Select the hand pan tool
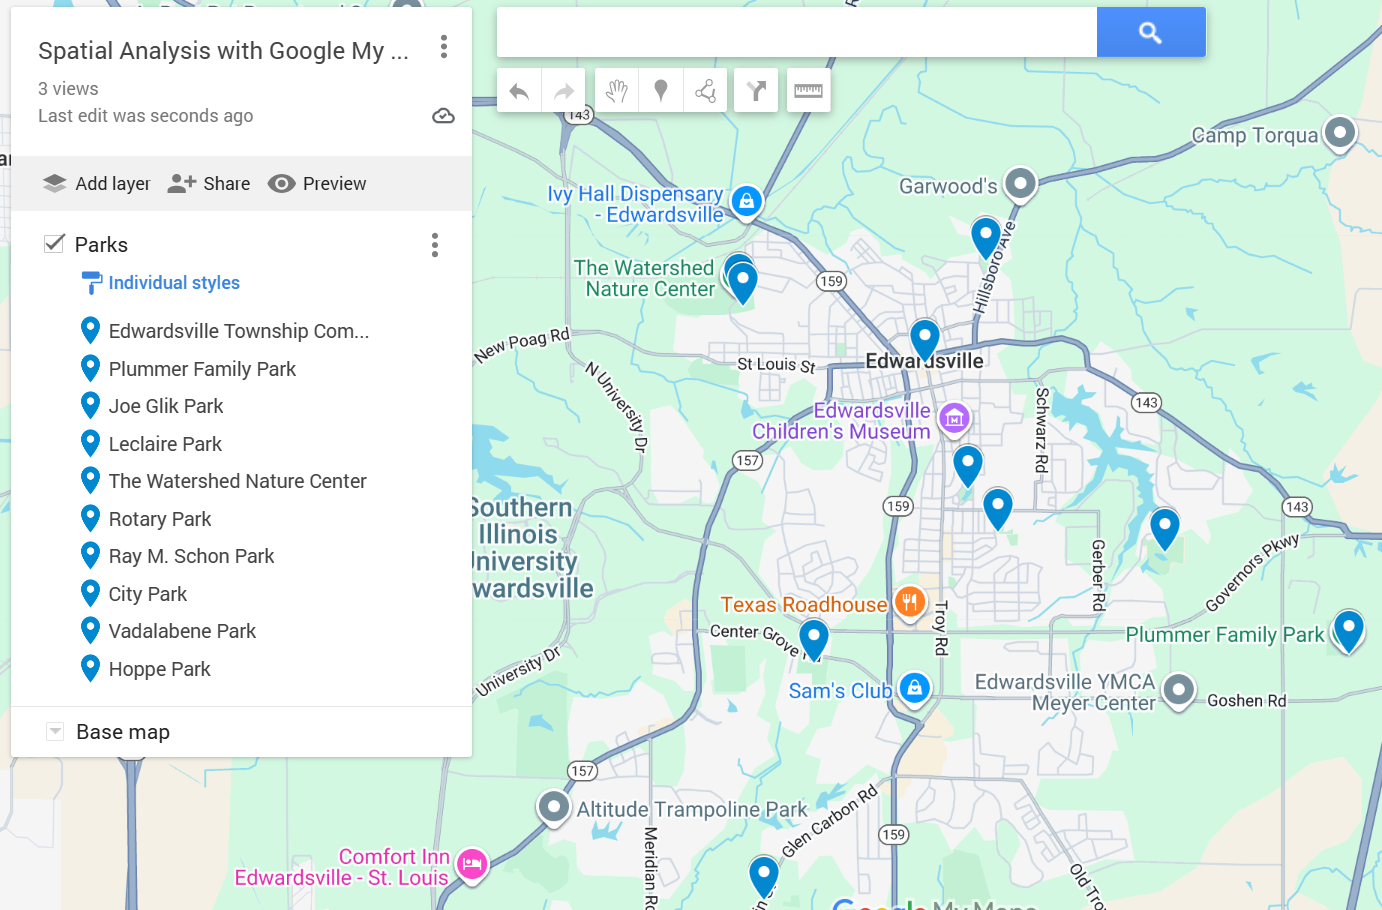Screen dimensions: 1382x910 617,90
